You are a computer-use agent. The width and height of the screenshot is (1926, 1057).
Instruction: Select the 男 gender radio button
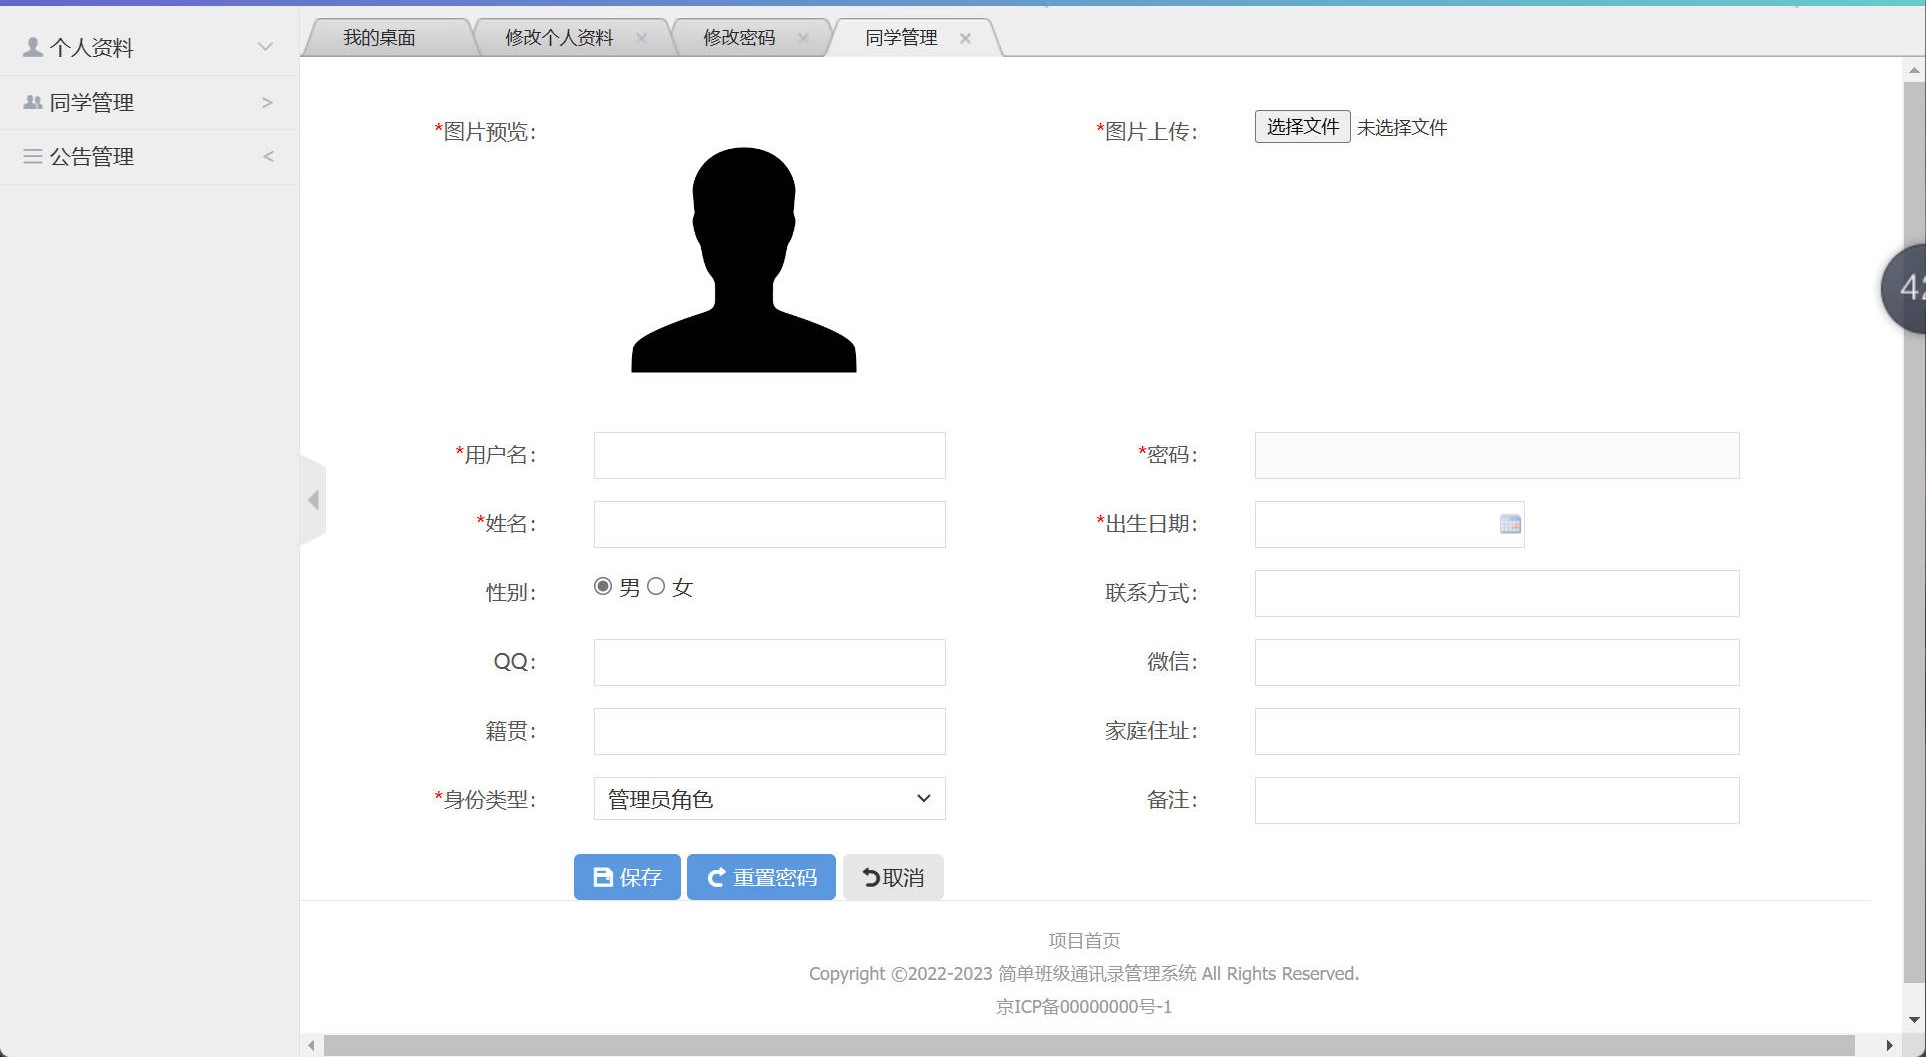point(602,587)
